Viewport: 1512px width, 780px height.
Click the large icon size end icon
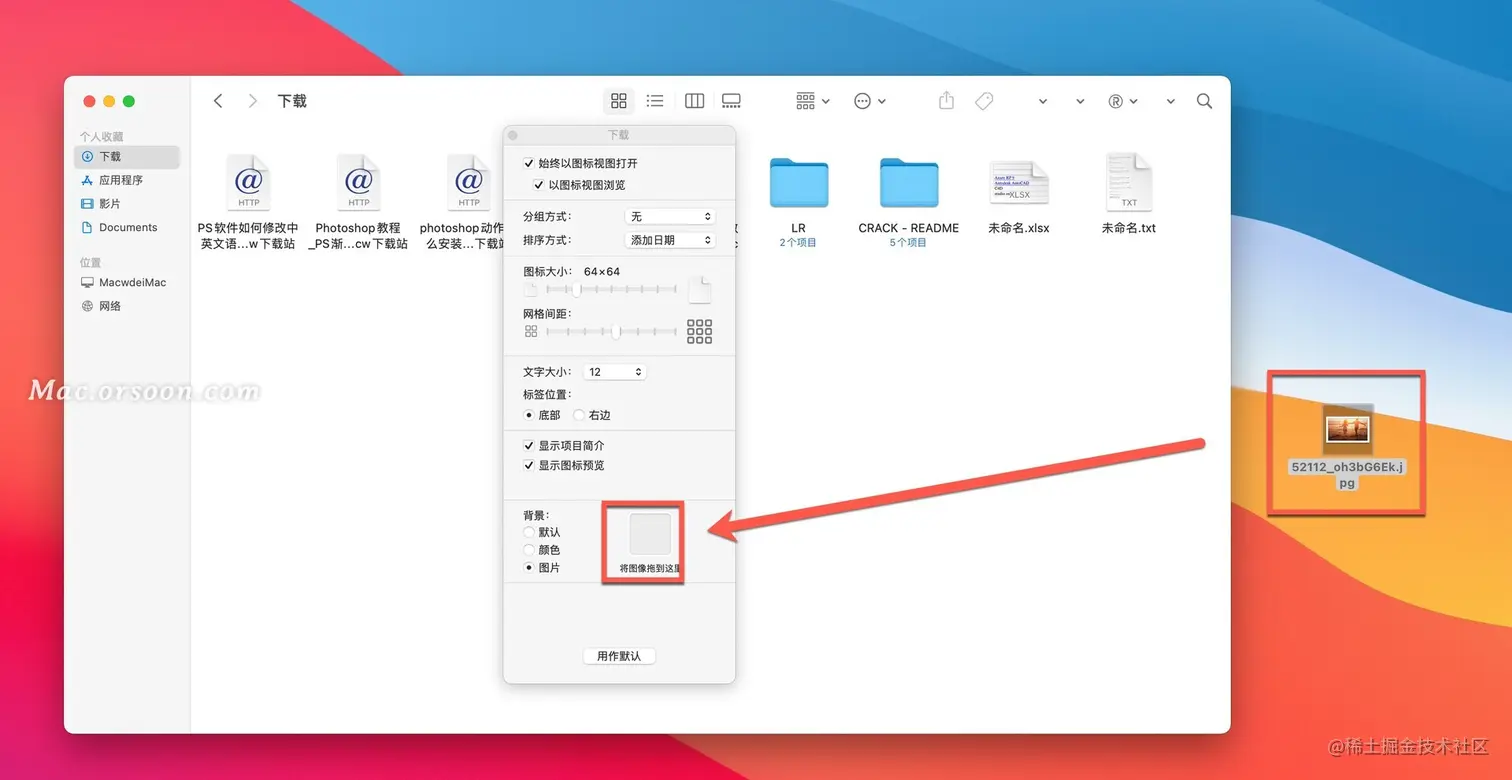[700, 289]
